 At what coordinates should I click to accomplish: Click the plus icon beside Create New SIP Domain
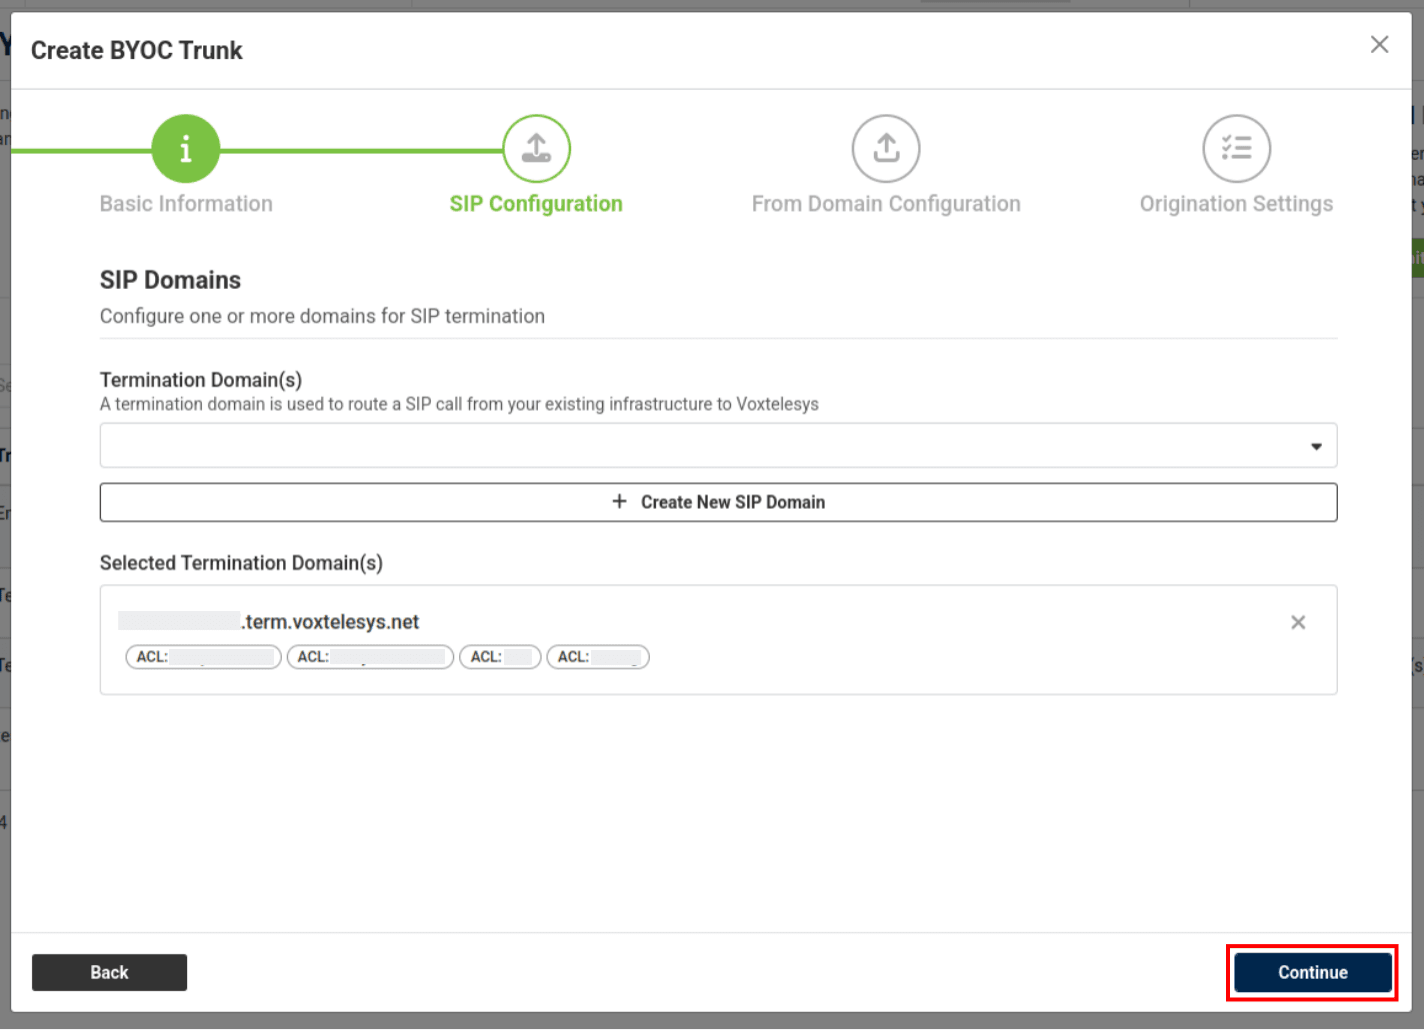[x=619, y=502]
